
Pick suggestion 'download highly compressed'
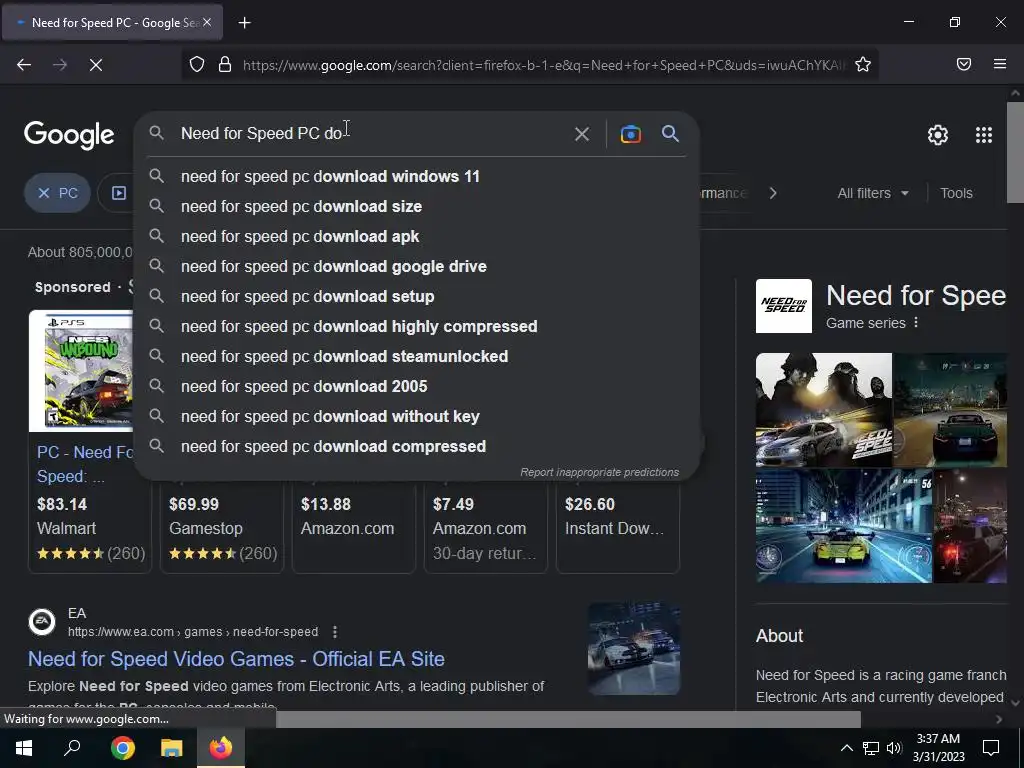[417, 327]
